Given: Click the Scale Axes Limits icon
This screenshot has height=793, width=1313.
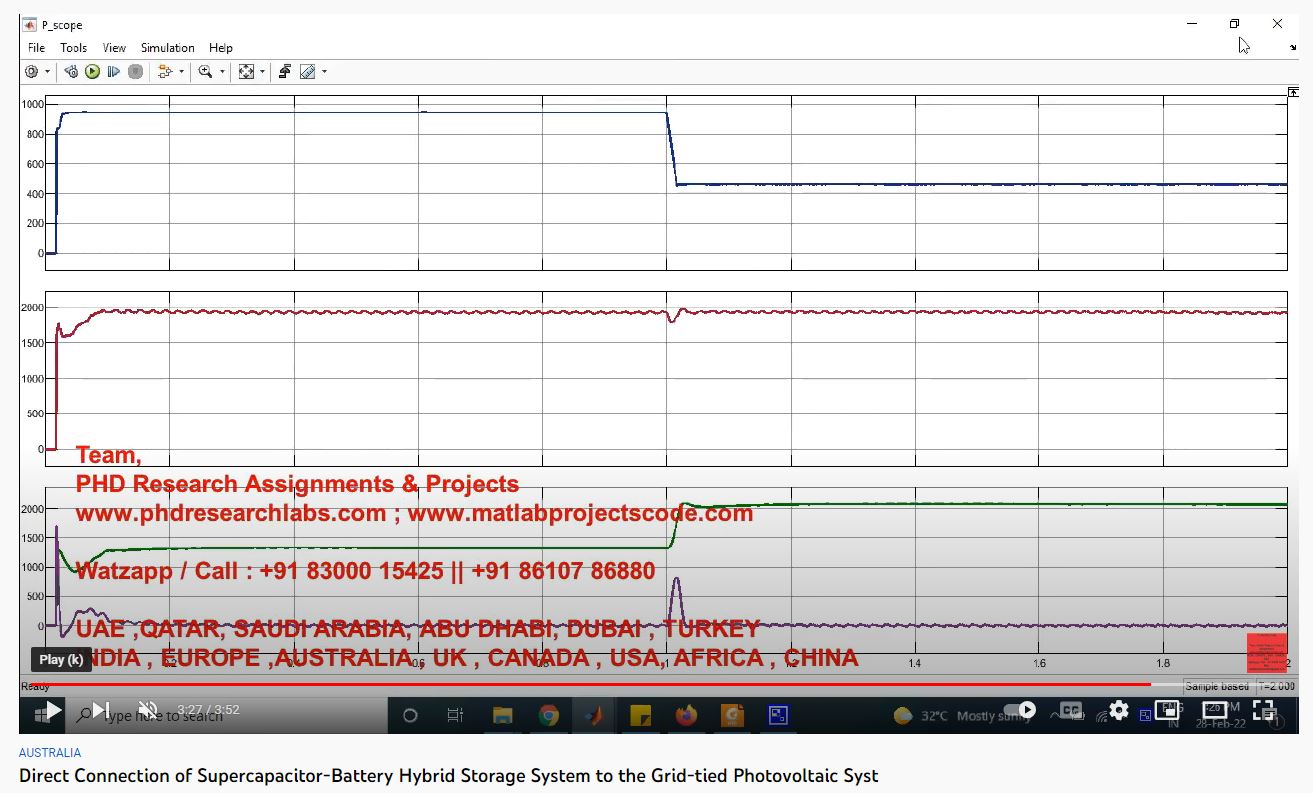Looking at the screenshot, I should (x=246, y=72).
